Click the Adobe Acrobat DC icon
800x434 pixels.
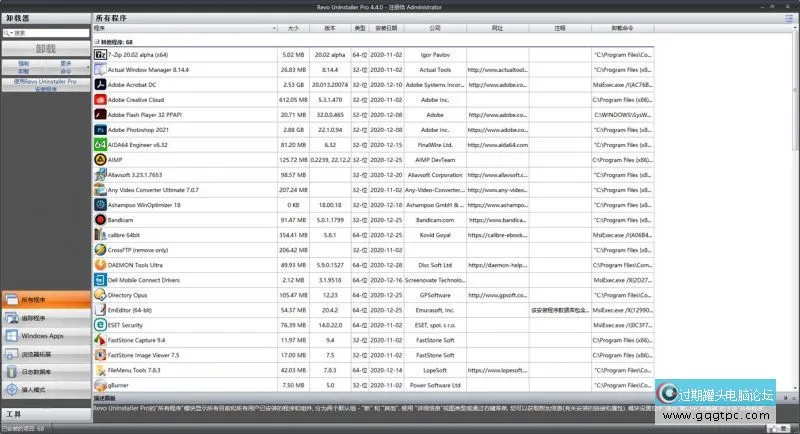pyautogui.click(x=100, y=85)
